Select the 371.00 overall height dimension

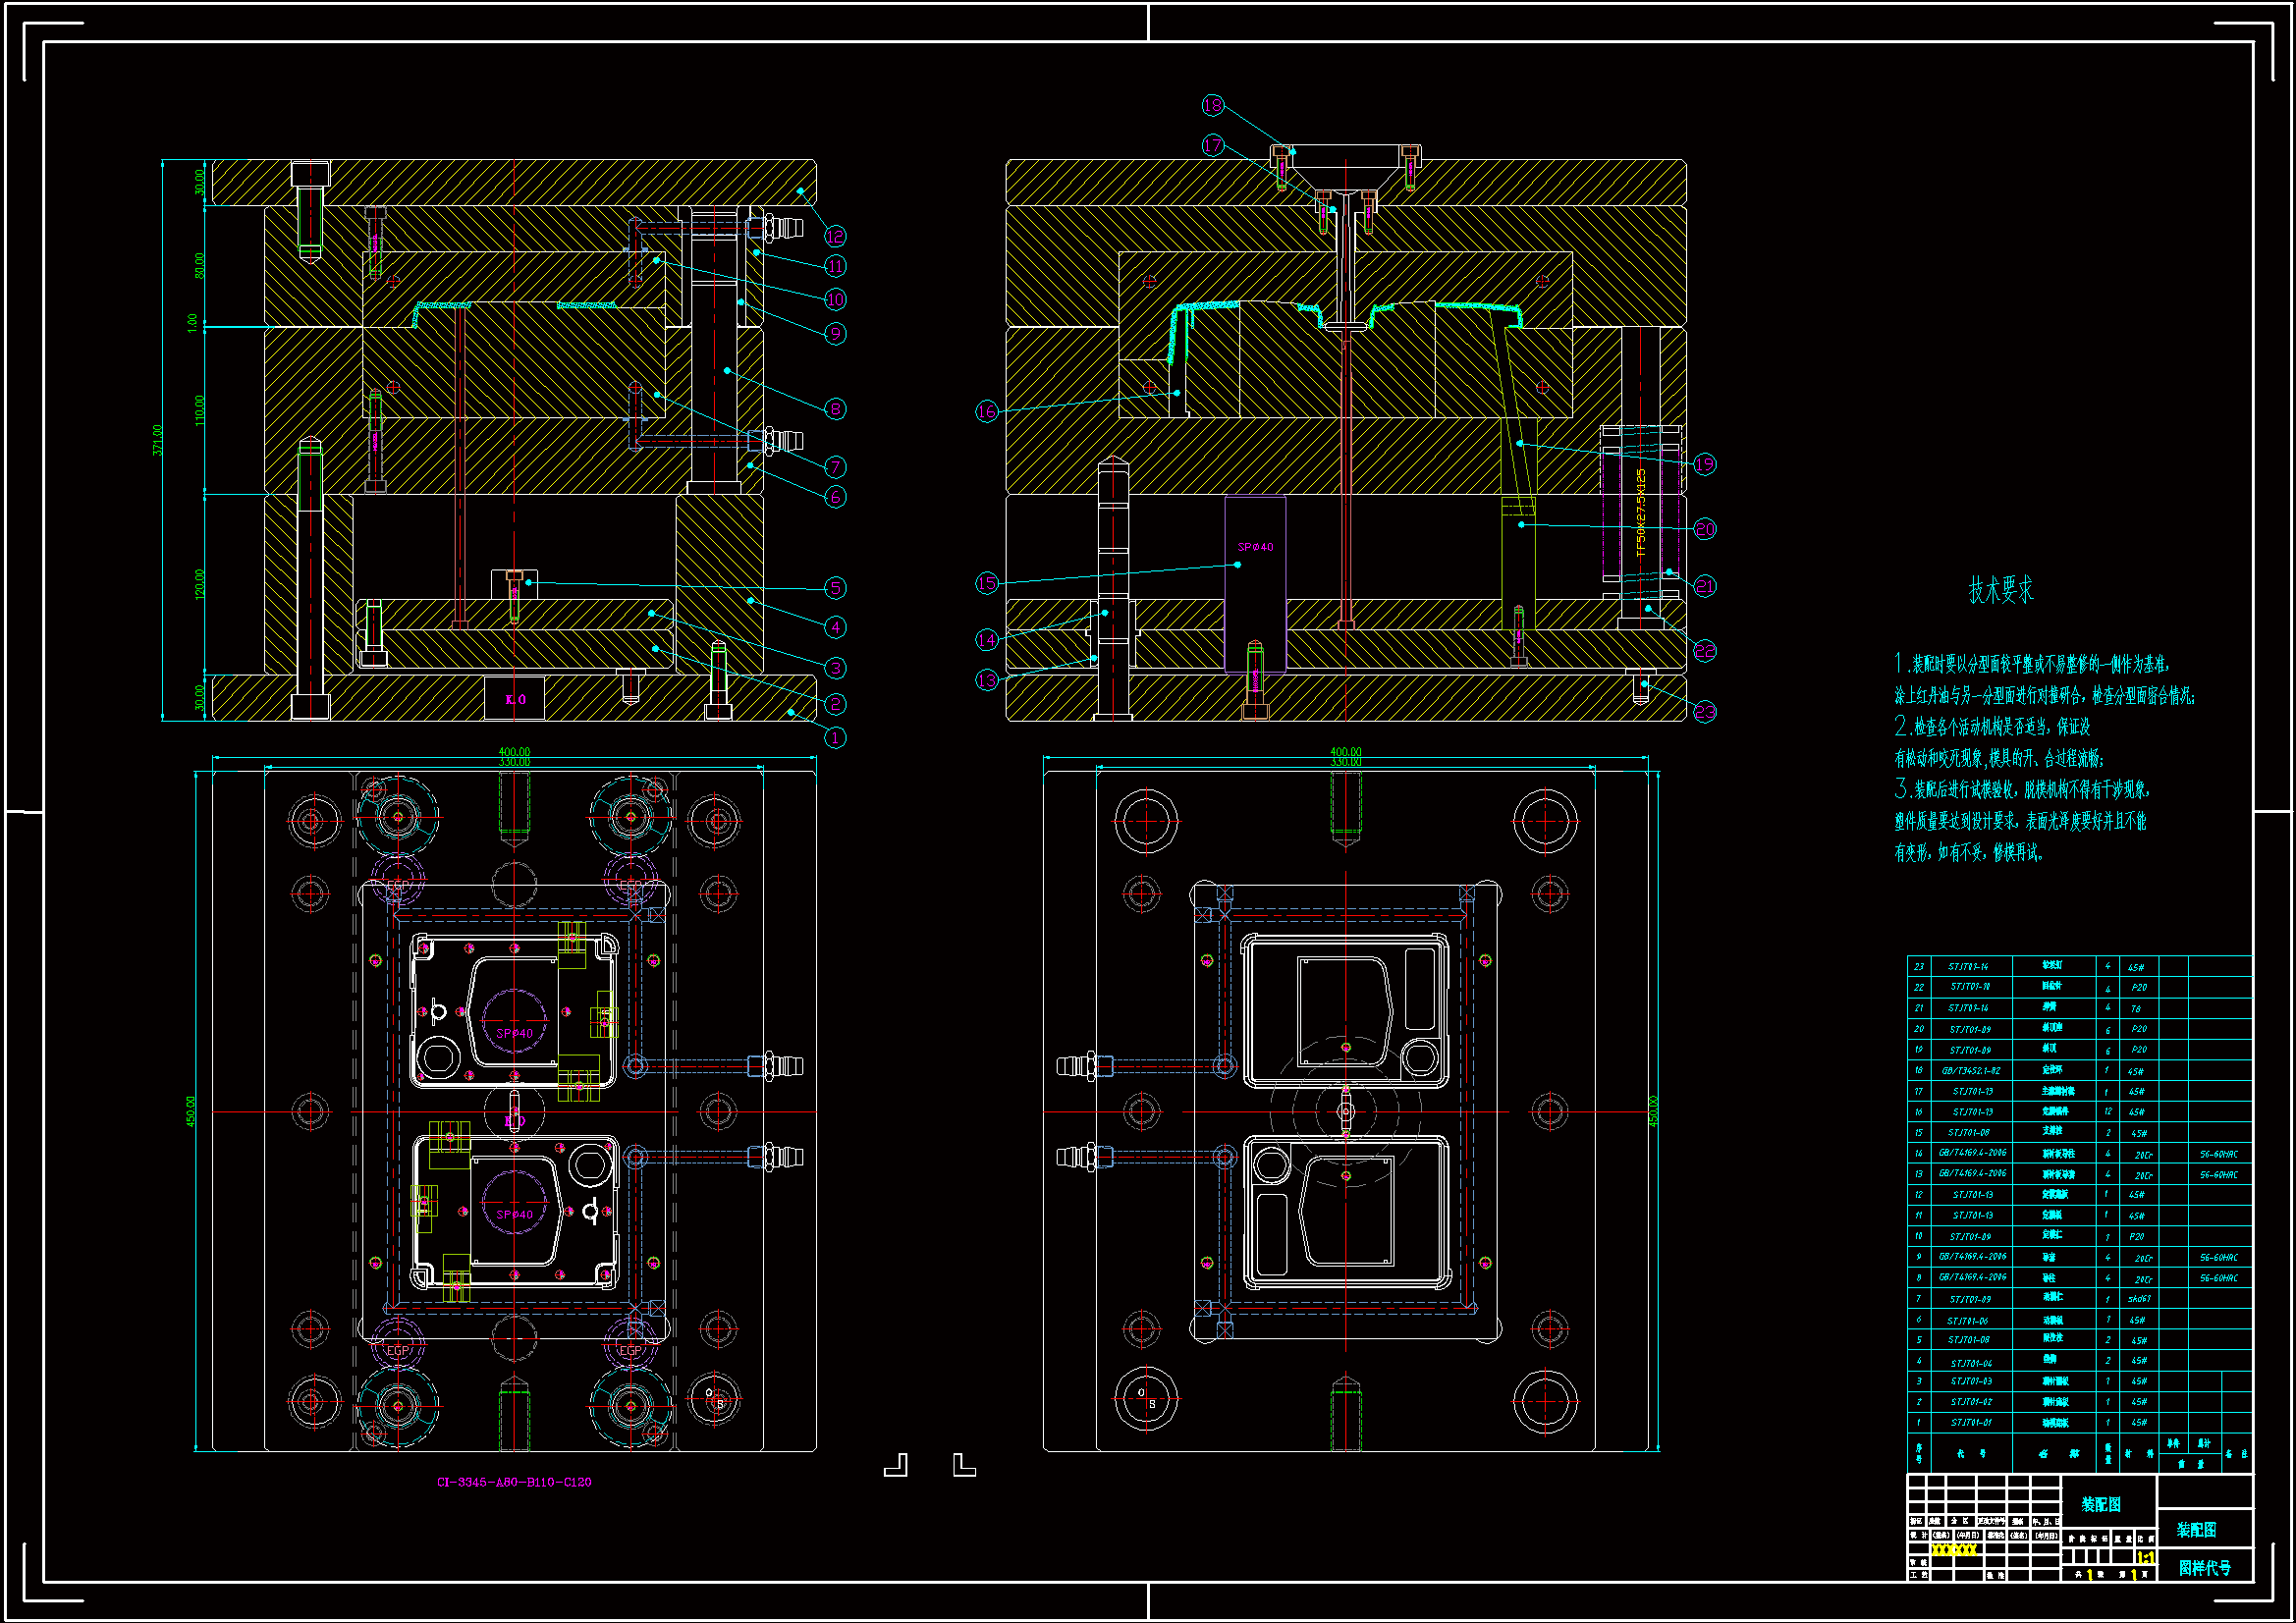[157, 440]
